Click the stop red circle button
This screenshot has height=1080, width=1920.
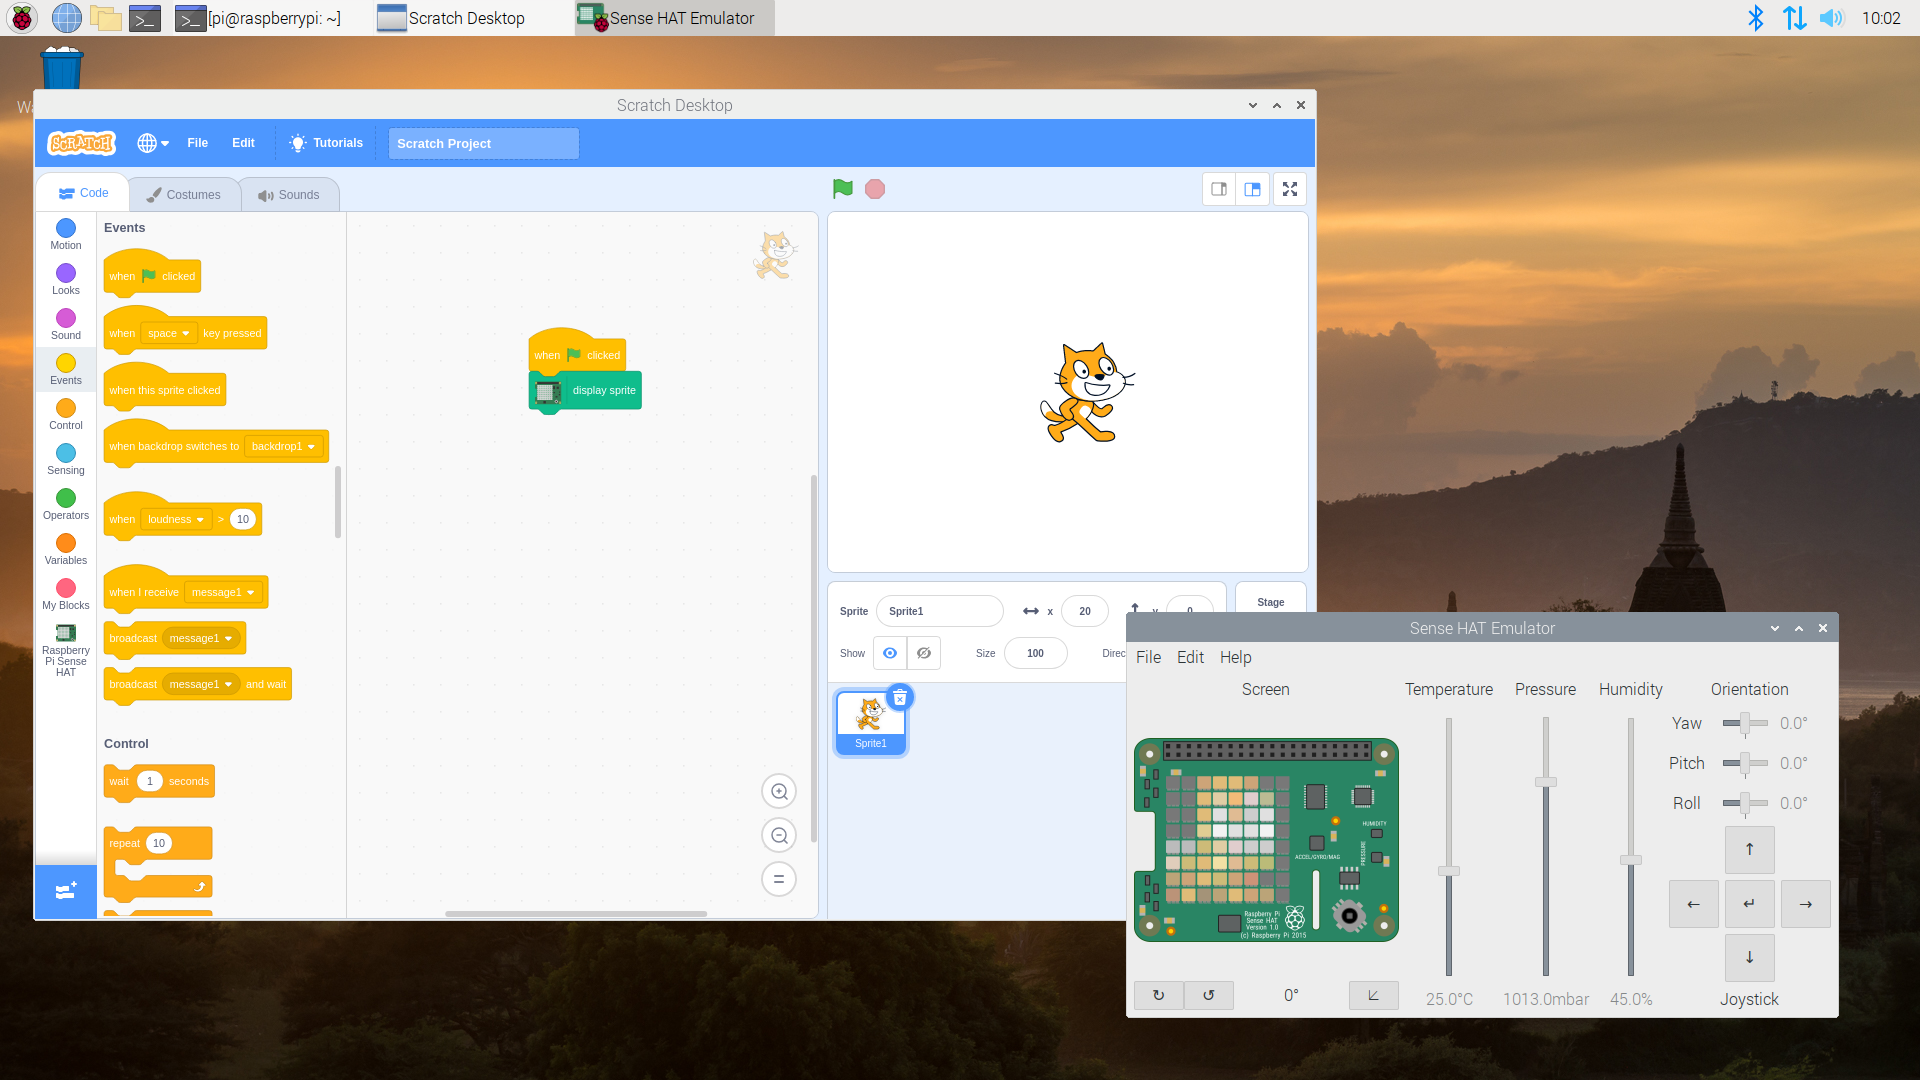874,189
